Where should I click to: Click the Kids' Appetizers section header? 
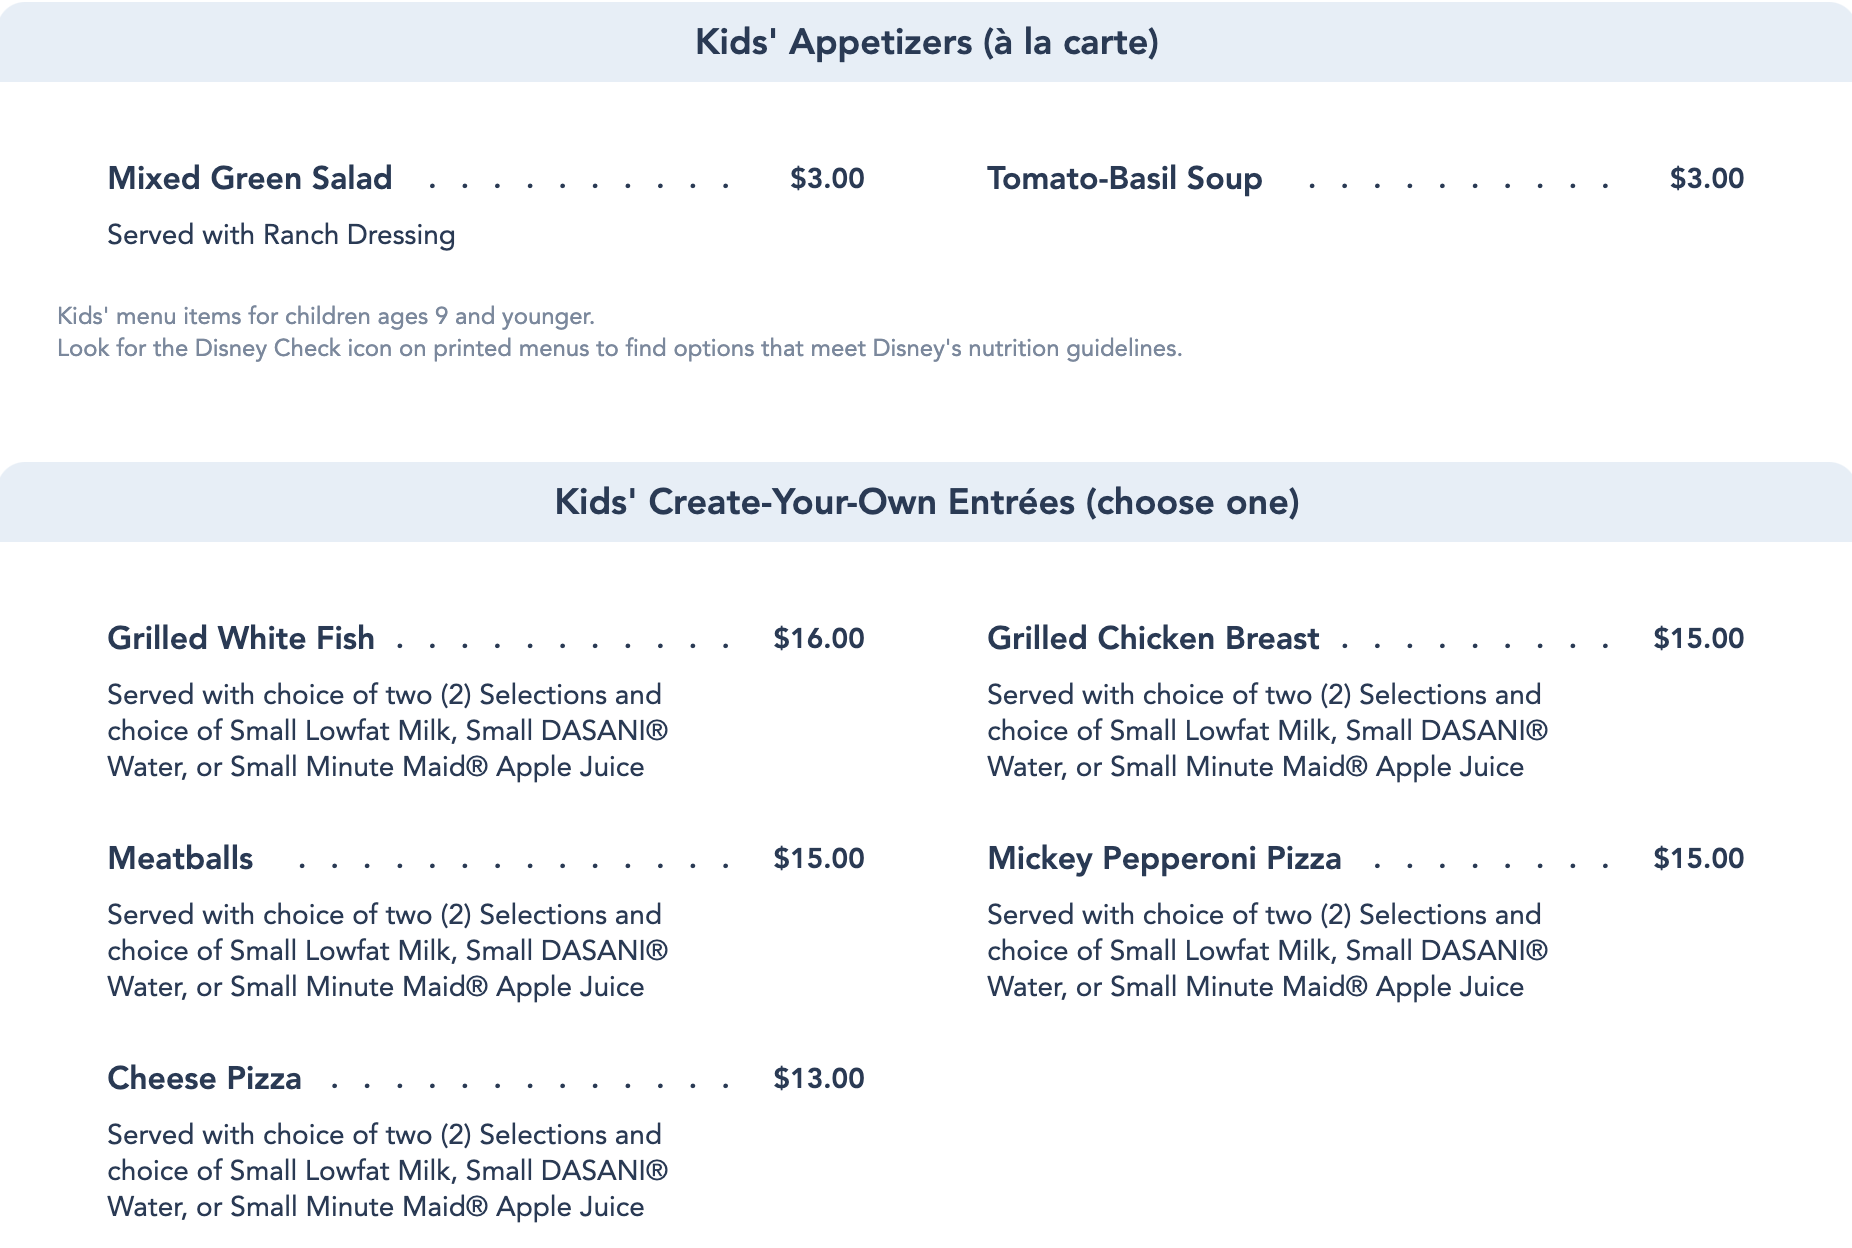coord(926,43)
